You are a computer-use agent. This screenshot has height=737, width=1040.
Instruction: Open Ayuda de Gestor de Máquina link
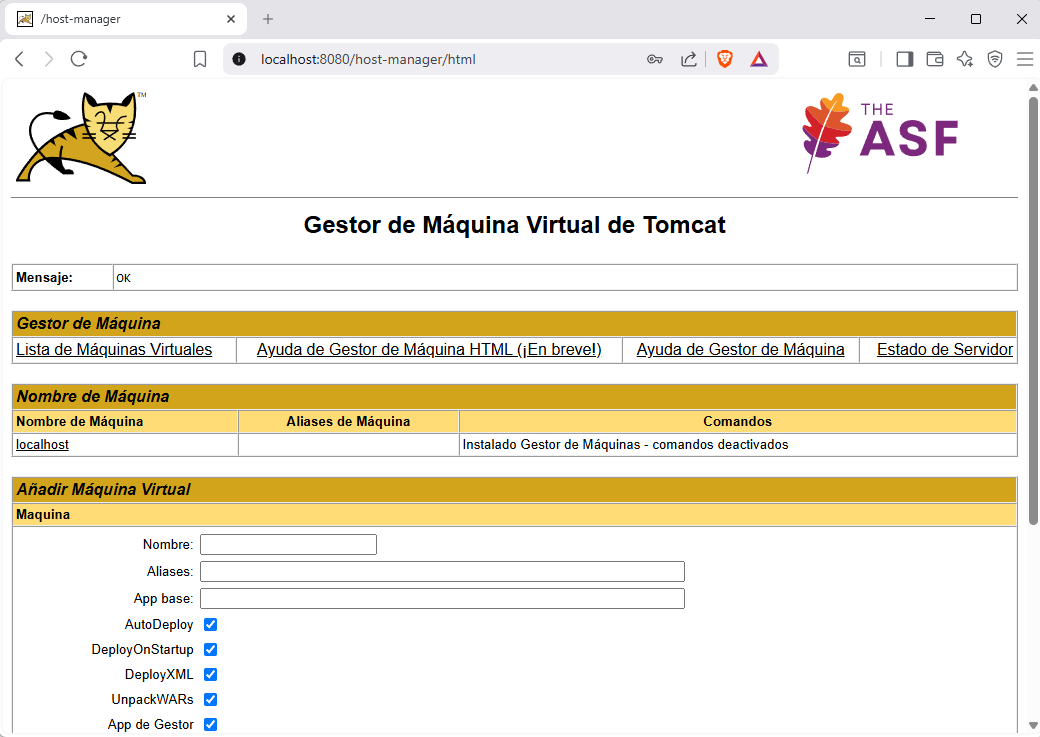(x=740, y=350)
